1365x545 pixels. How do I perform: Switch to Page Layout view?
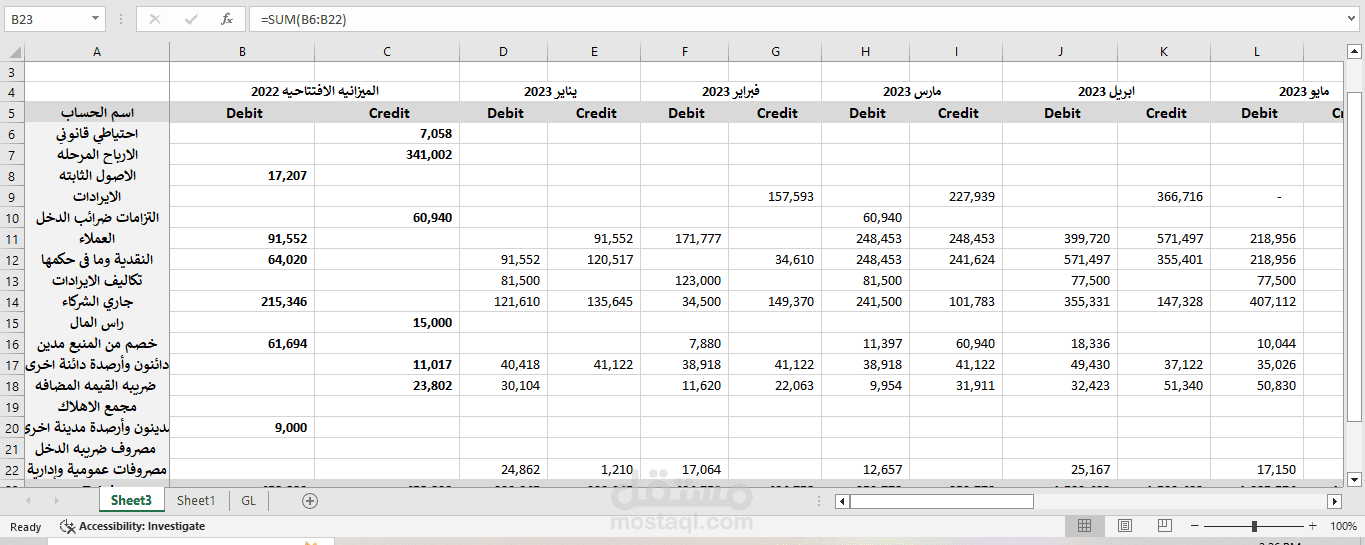pos(1124,526)
